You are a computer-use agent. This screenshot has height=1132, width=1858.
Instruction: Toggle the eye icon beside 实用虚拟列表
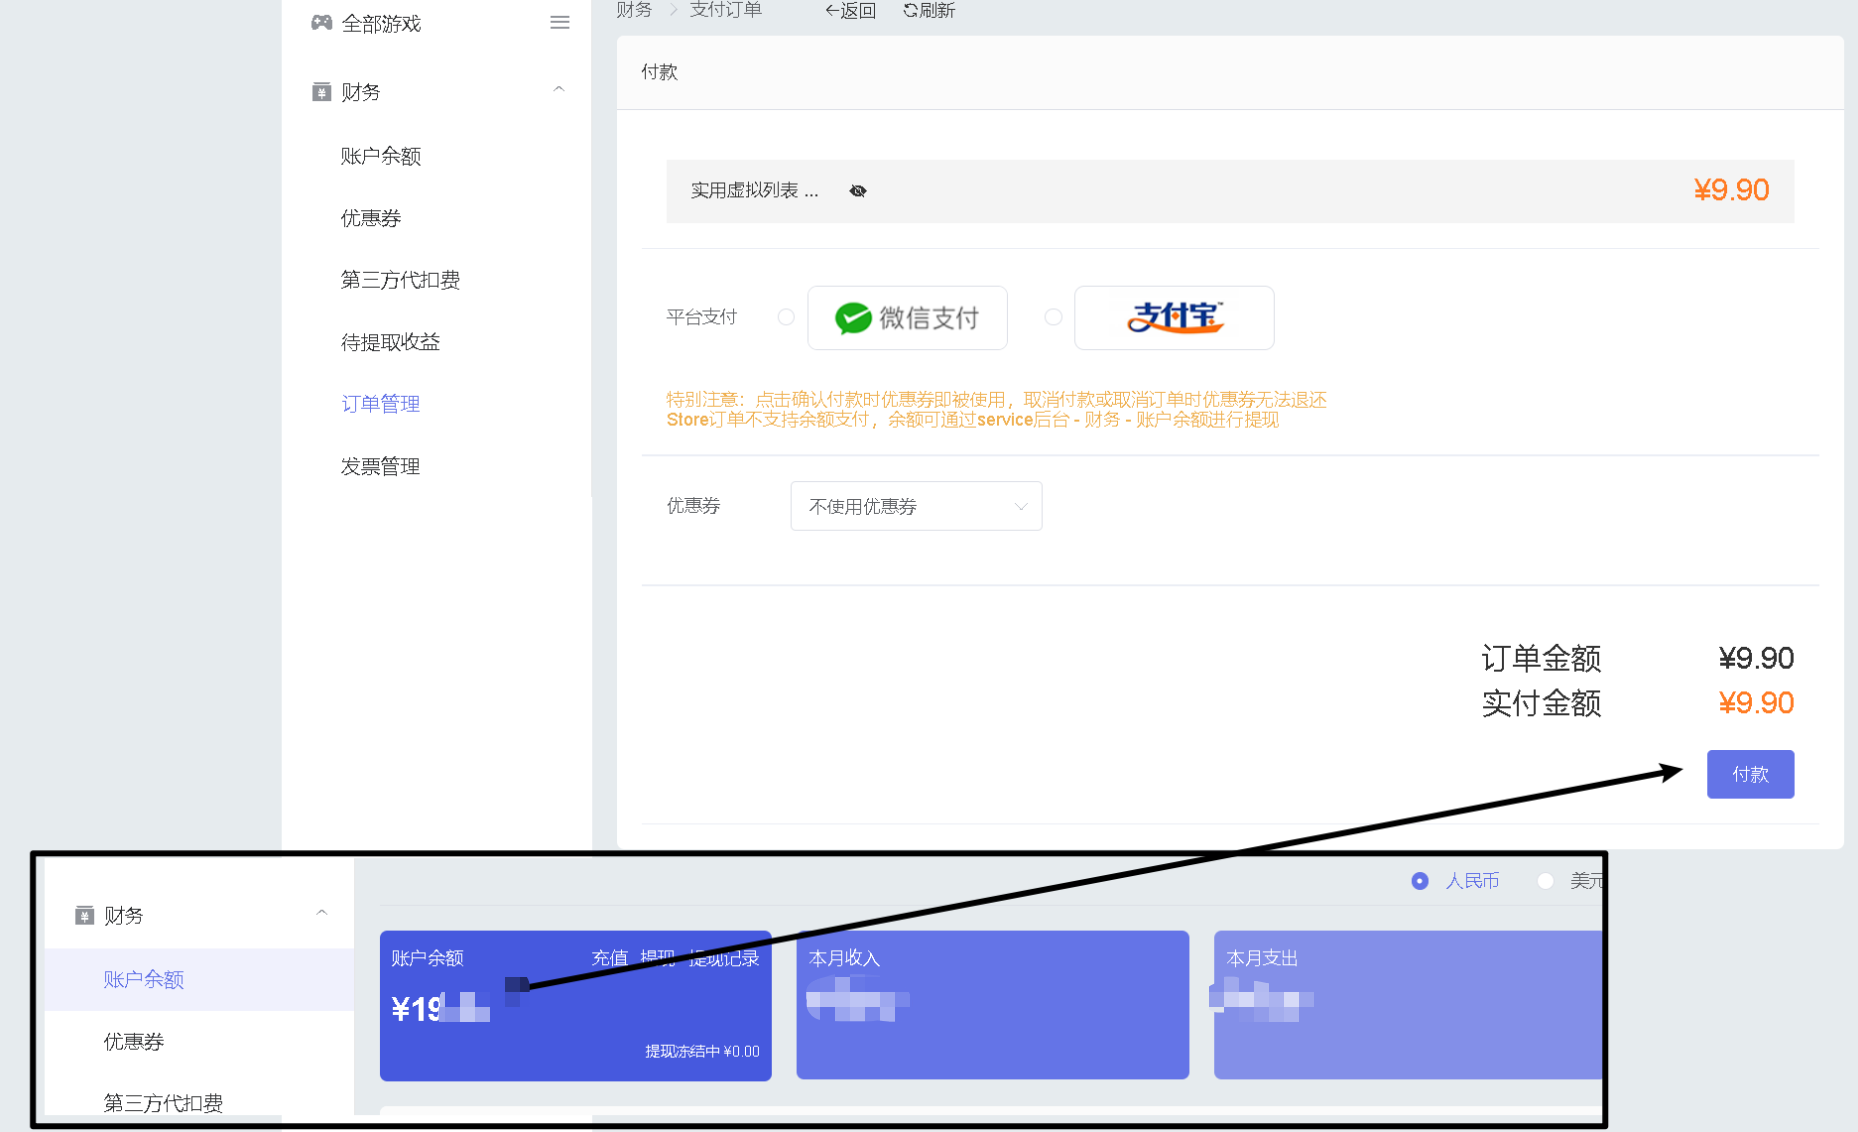click(857, 190)
